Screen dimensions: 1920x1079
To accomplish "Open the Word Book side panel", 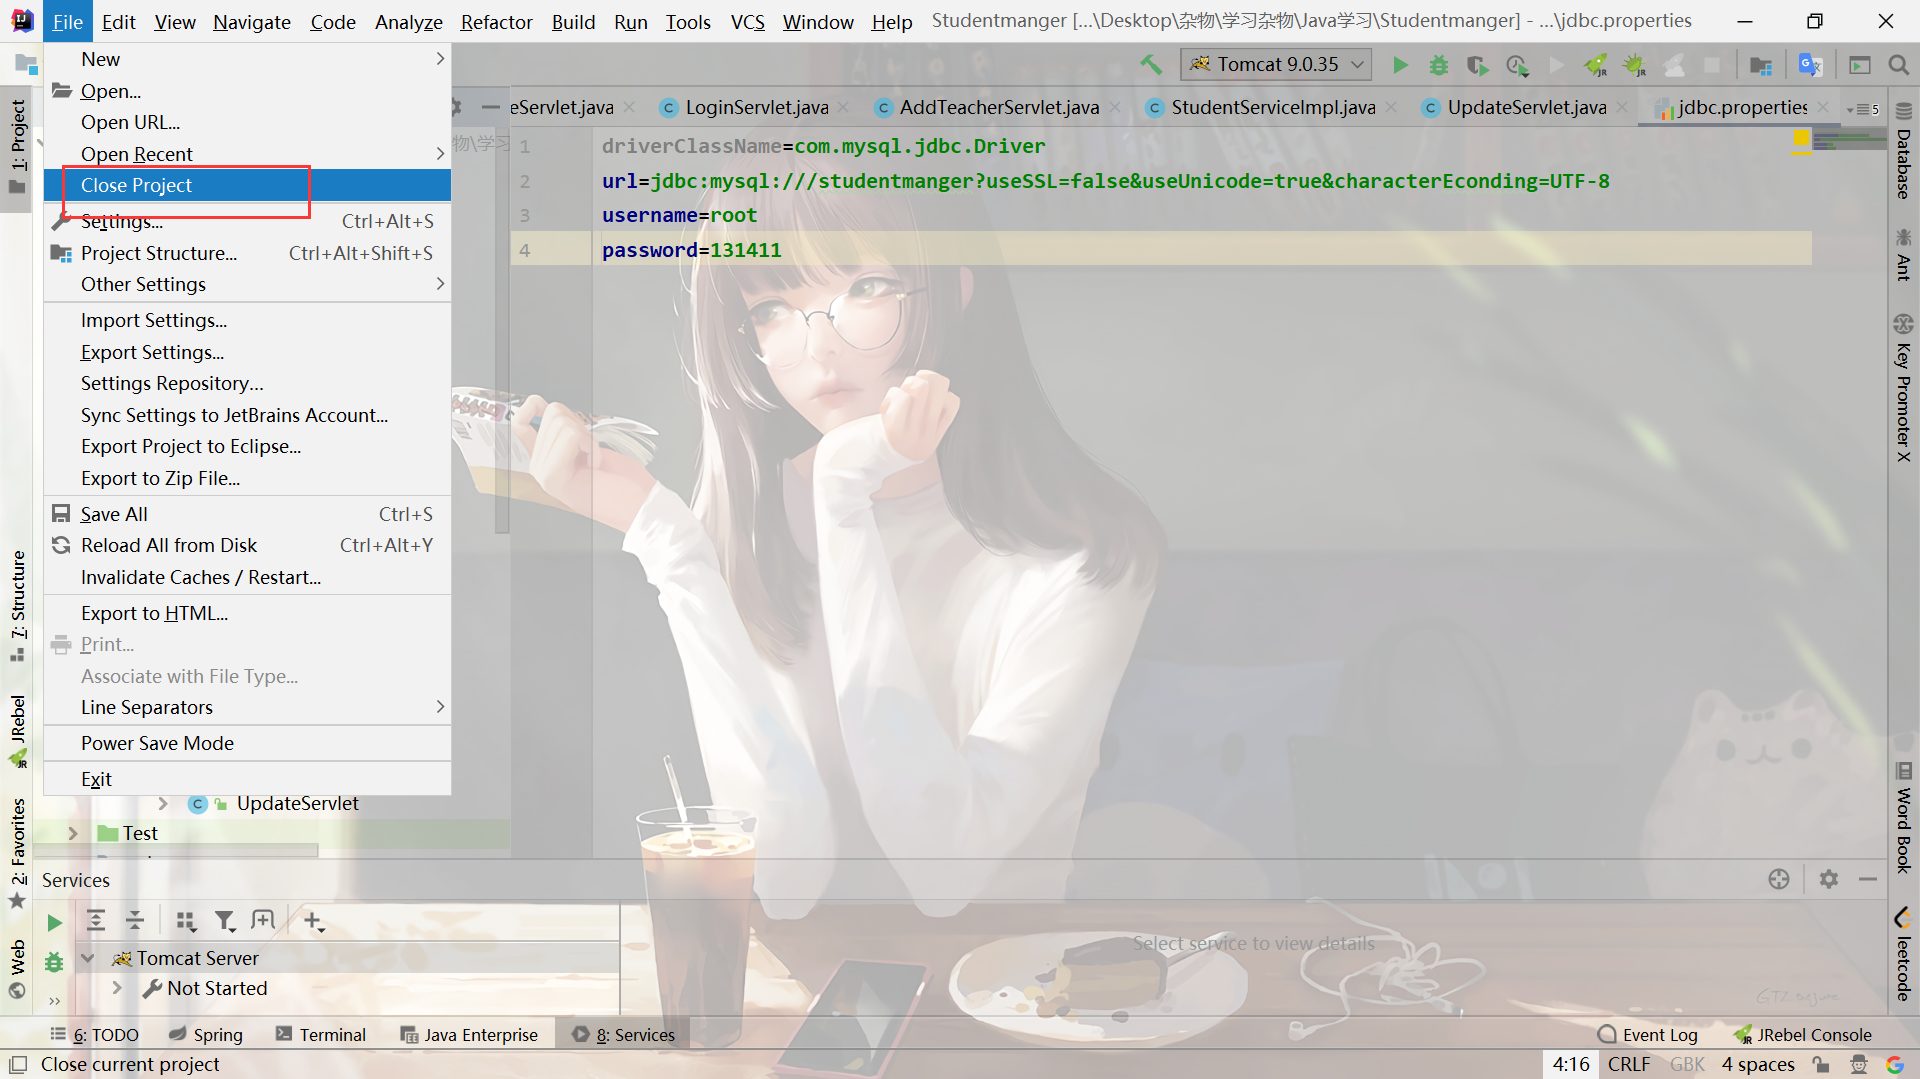I will coord(1903,817).
